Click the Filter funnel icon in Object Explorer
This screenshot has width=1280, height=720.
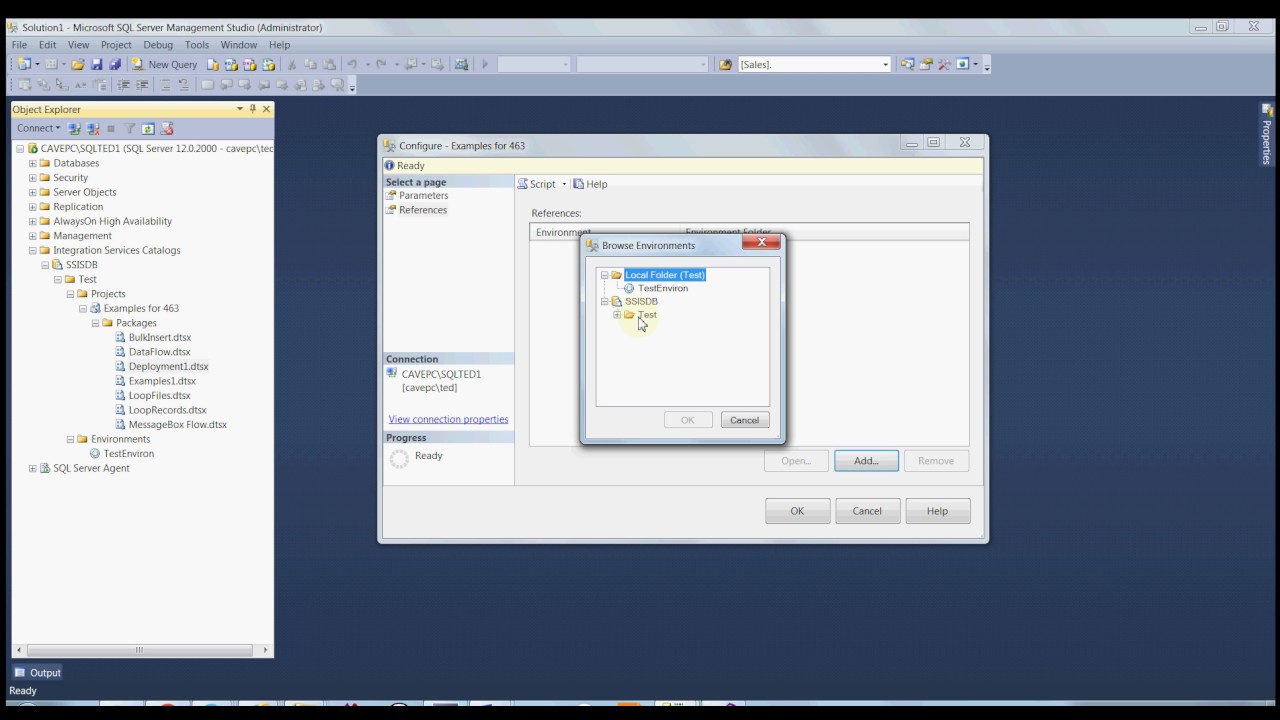click(x=130, y=128)
